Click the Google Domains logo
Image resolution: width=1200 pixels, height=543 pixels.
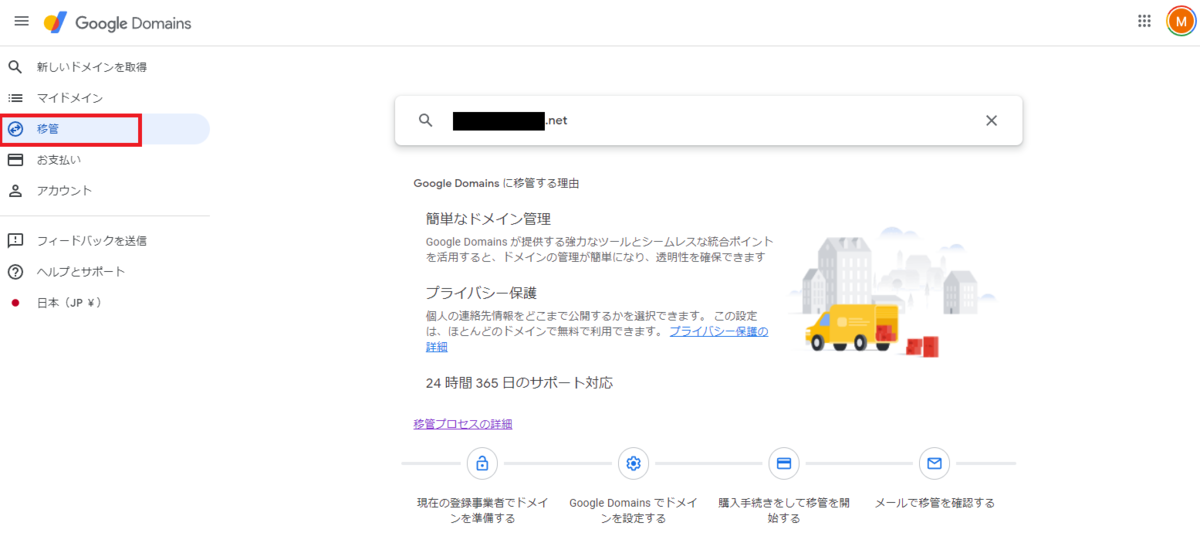[x=118, y=22]
